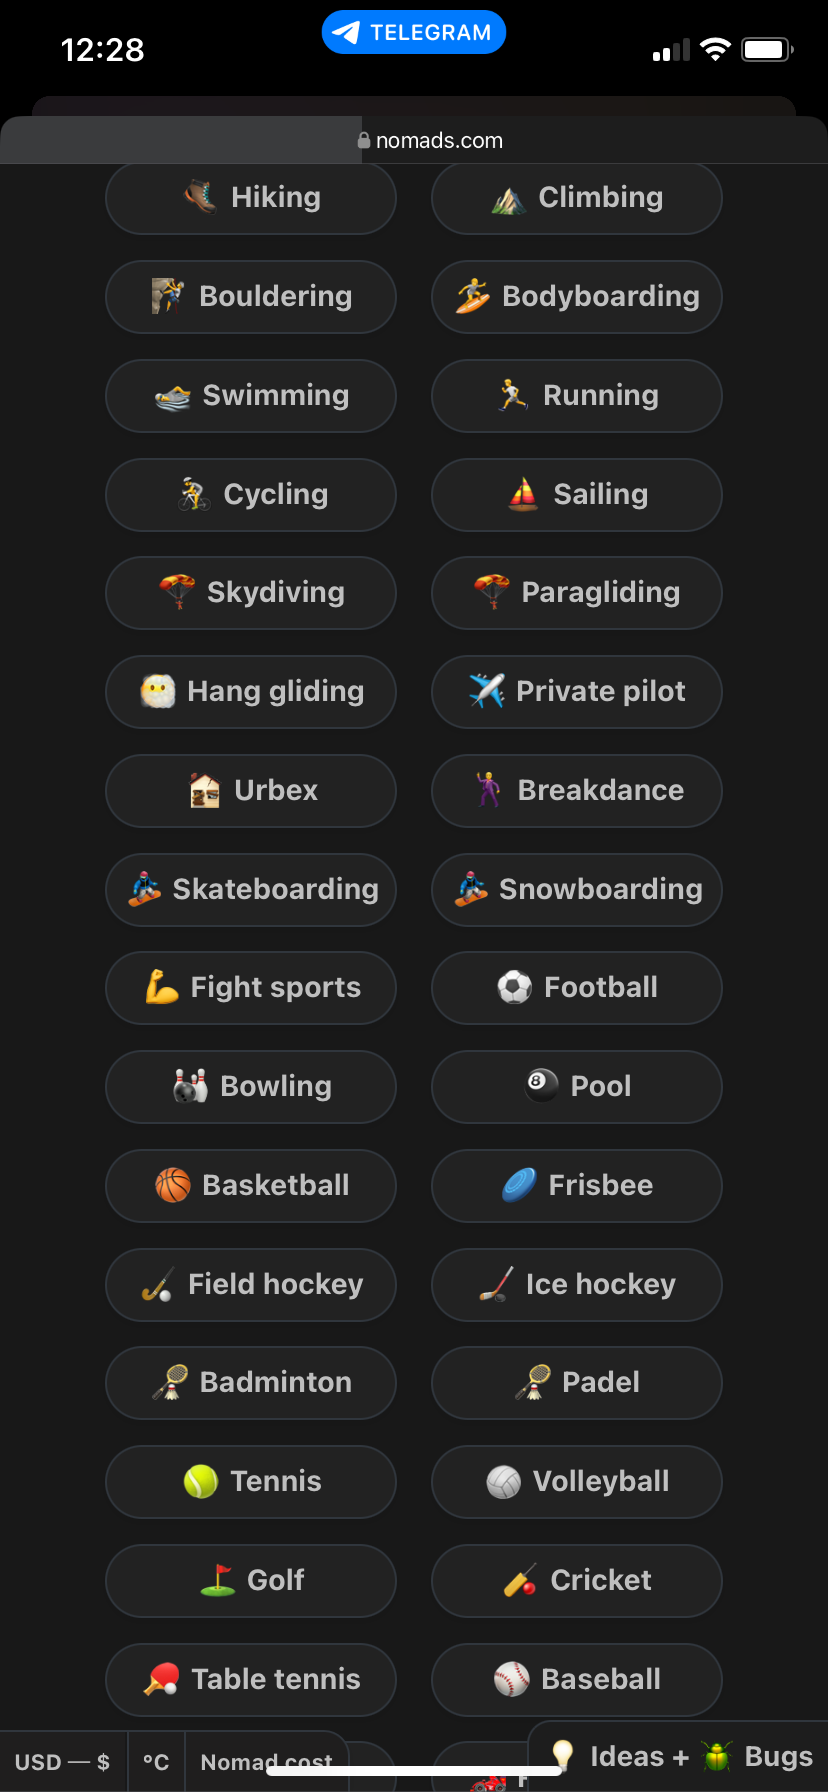Open Ideas + Bugs feedback
Image resolution: width=828 pixels, height=1792 pixels.
tap(685, 1756)
